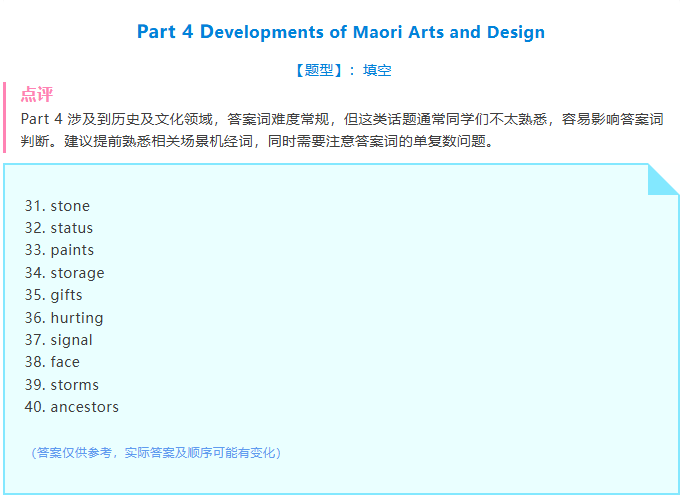
Task: Click the 【题型】: 填空 label
Action: pyautogui.click(x=341, y=70)
